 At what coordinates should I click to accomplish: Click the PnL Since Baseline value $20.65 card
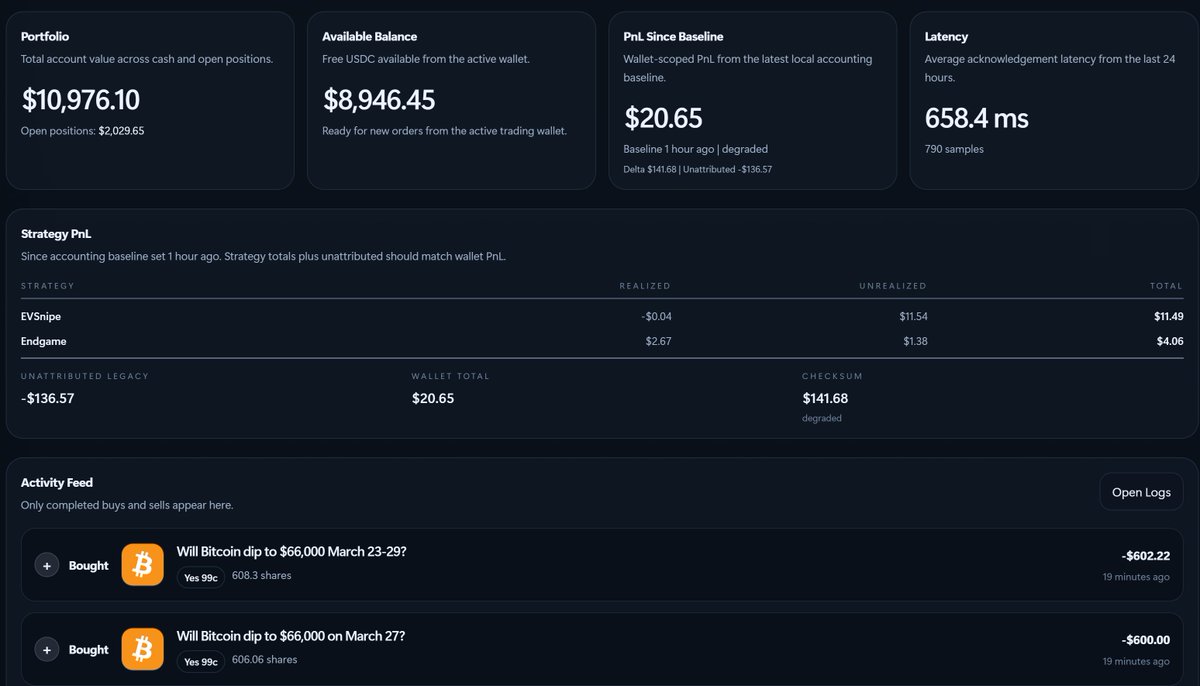(x=663, y=118)
